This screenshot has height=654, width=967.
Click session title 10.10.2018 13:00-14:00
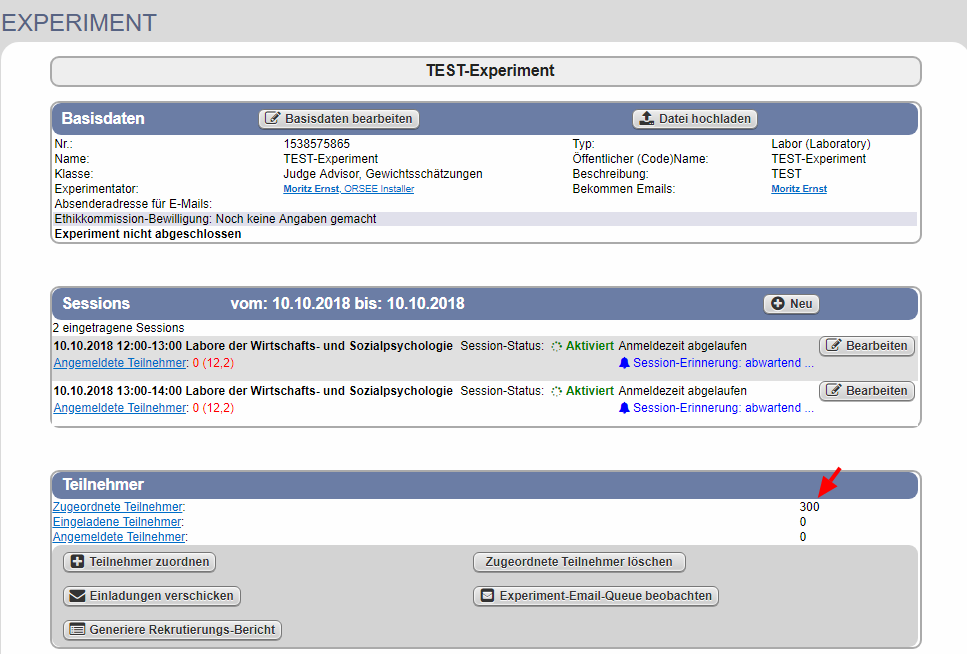[253, 391]
